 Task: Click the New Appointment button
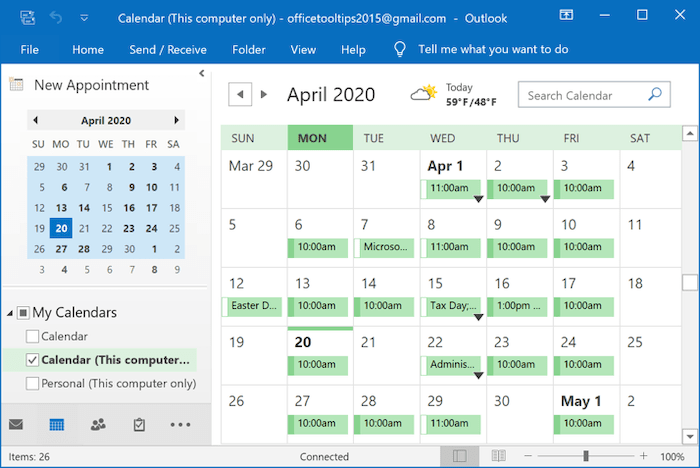(79, 85)
